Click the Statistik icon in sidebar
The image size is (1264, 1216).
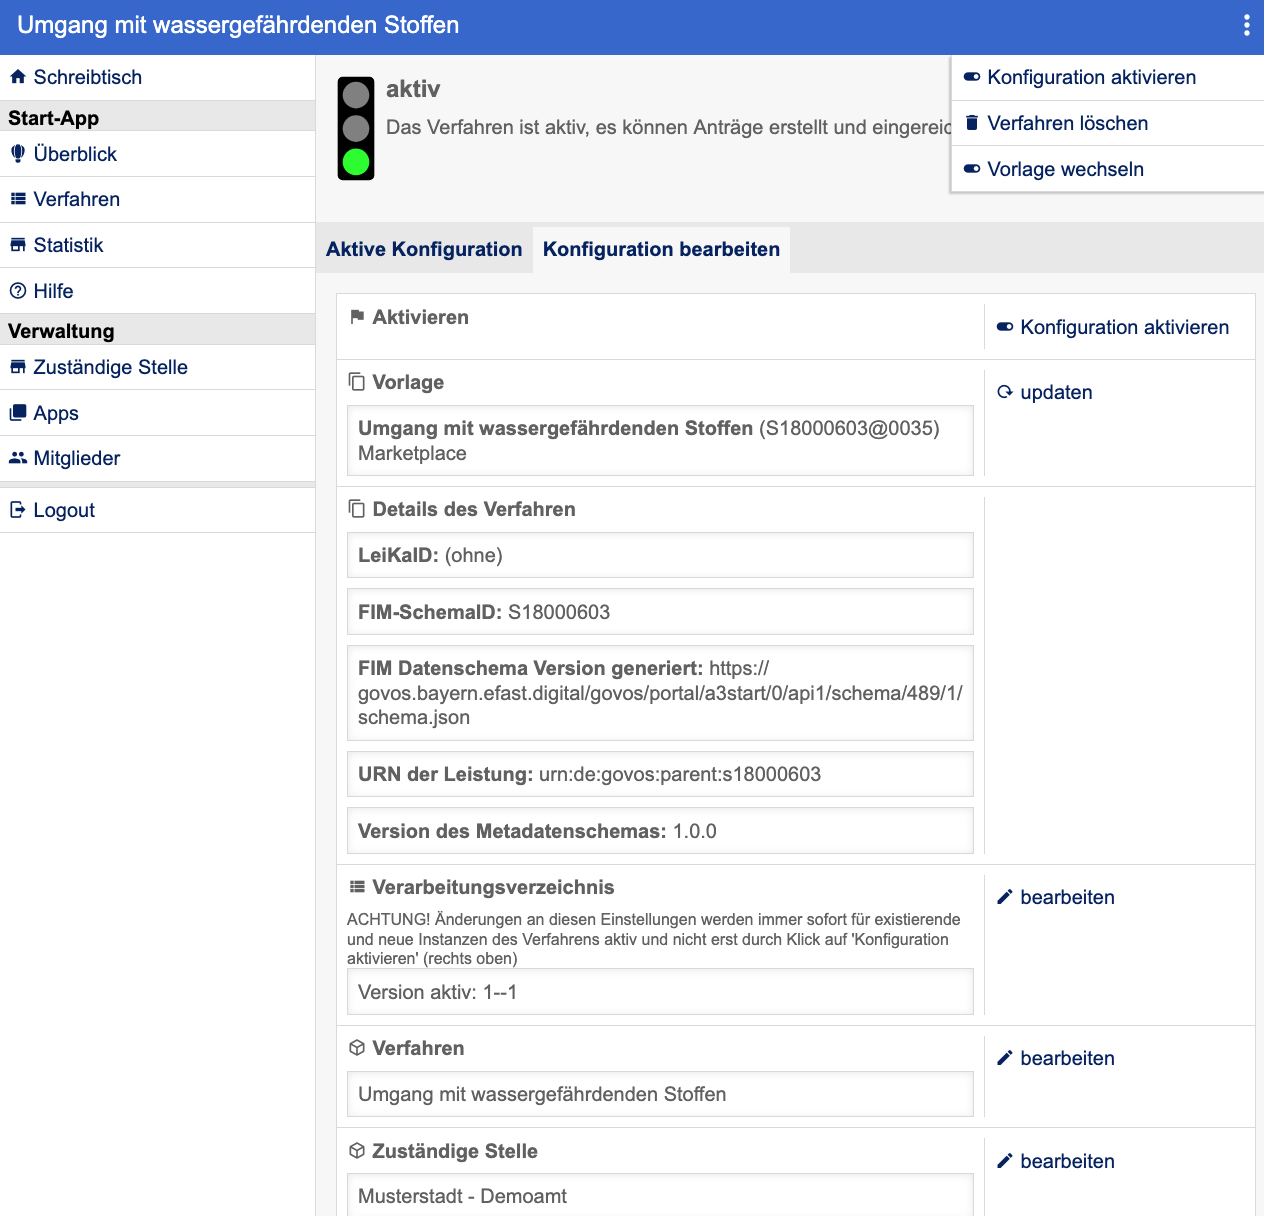click(x=18, y=245)
